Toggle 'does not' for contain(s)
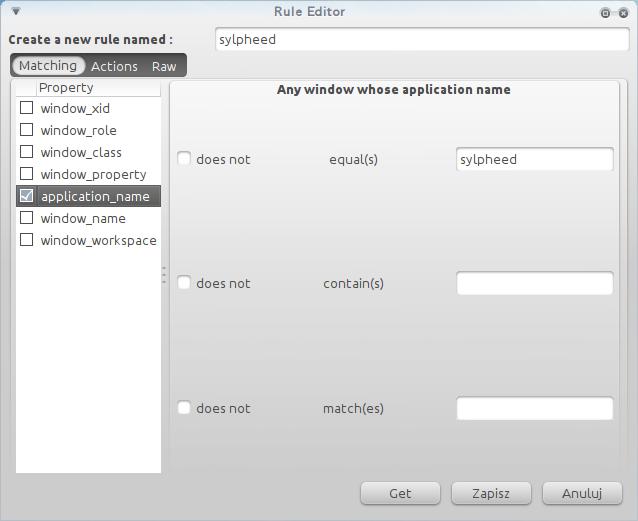Image resolution: width=638 pixels, height=521 pixels. pyautogui.click(x=184, y=283)
